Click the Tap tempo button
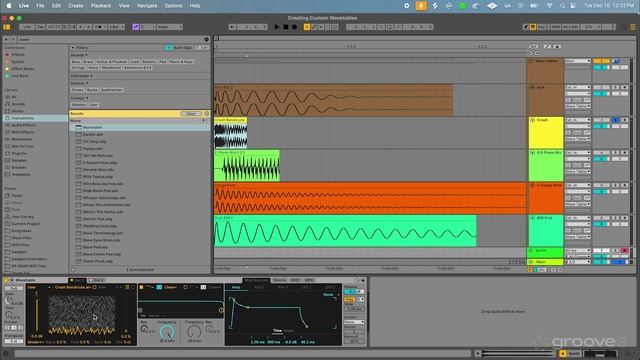Image resolution: width=640 pixels, height=360 pixels. (40, 27)
